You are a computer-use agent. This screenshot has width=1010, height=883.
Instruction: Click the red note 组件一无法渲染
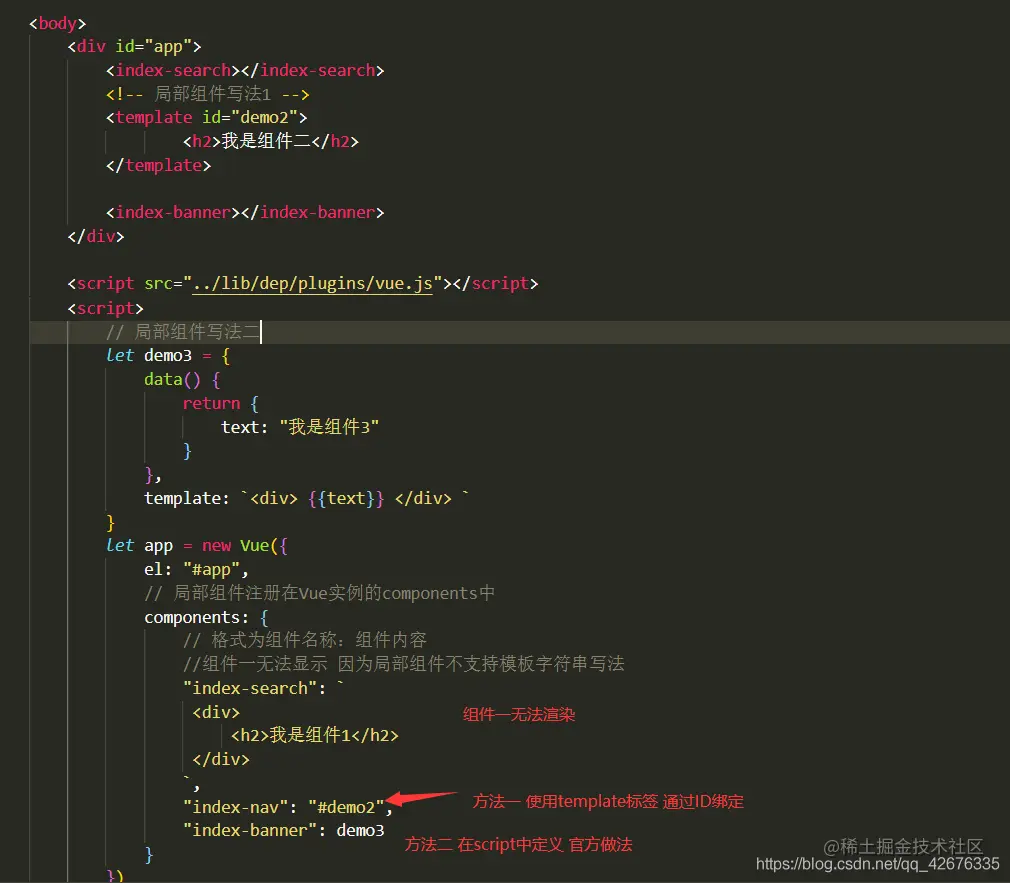tap(519, 714)
